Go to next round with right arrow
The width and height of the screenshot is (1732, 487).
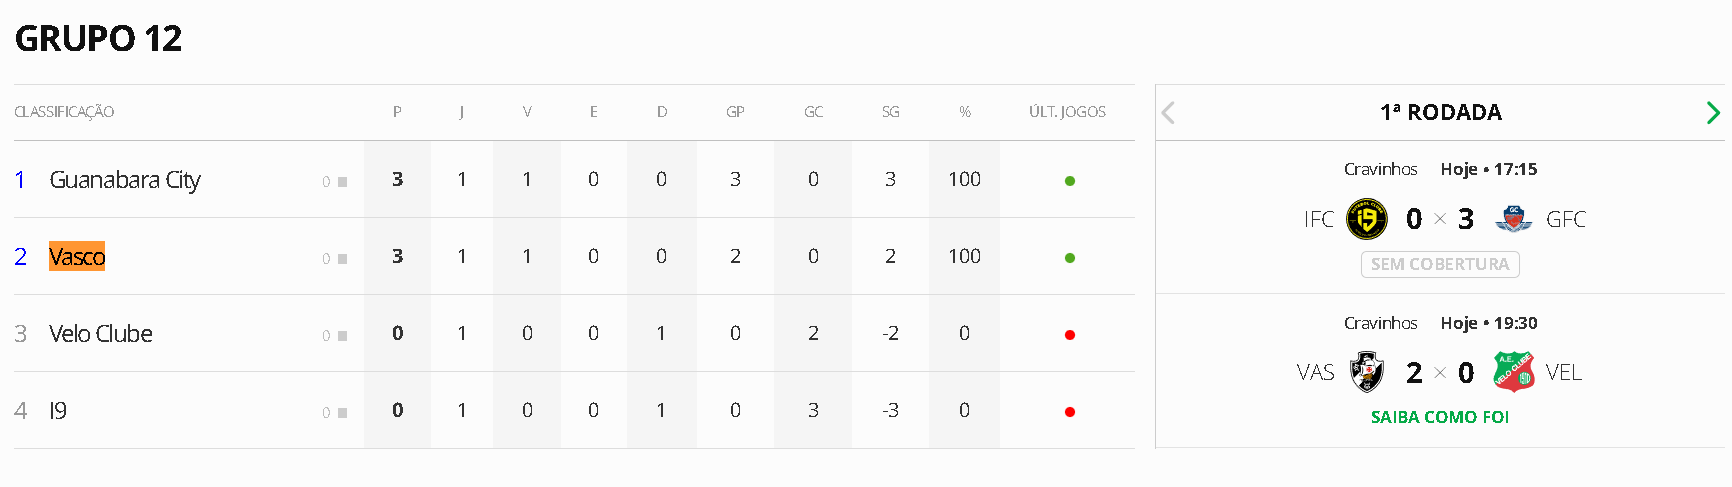tap(1713, 113)
